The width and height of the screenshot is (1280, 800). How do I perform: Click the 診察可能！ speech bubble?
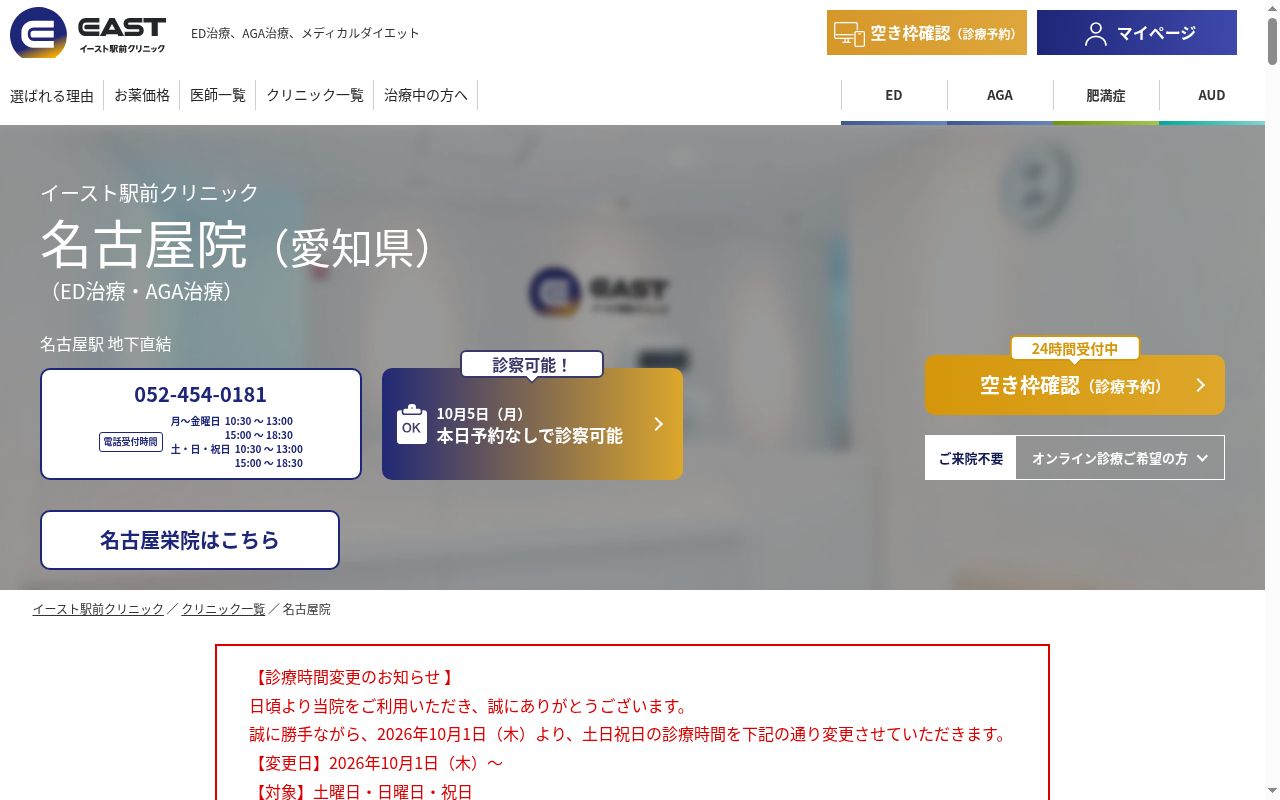pyautogui.click(x=532, y=365)
